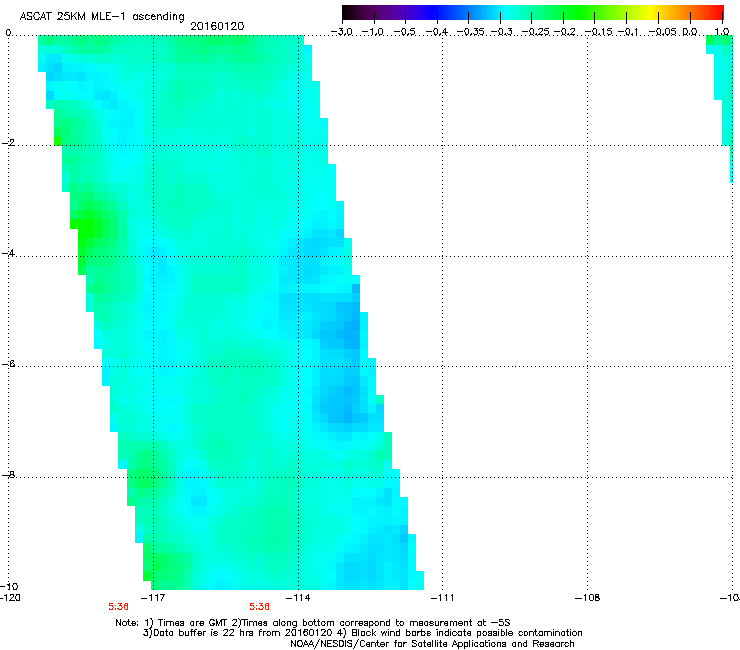The width and height of the screenshot is (740, 650).
Task: Click the colorbar label 0.0
Action: (690, 32)
